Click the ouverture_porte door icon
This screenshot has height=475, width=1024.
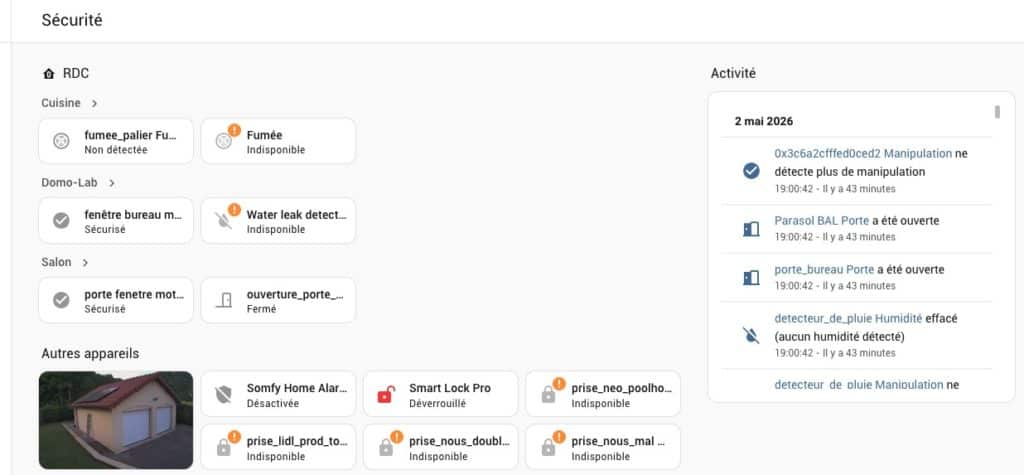[224, 301]
